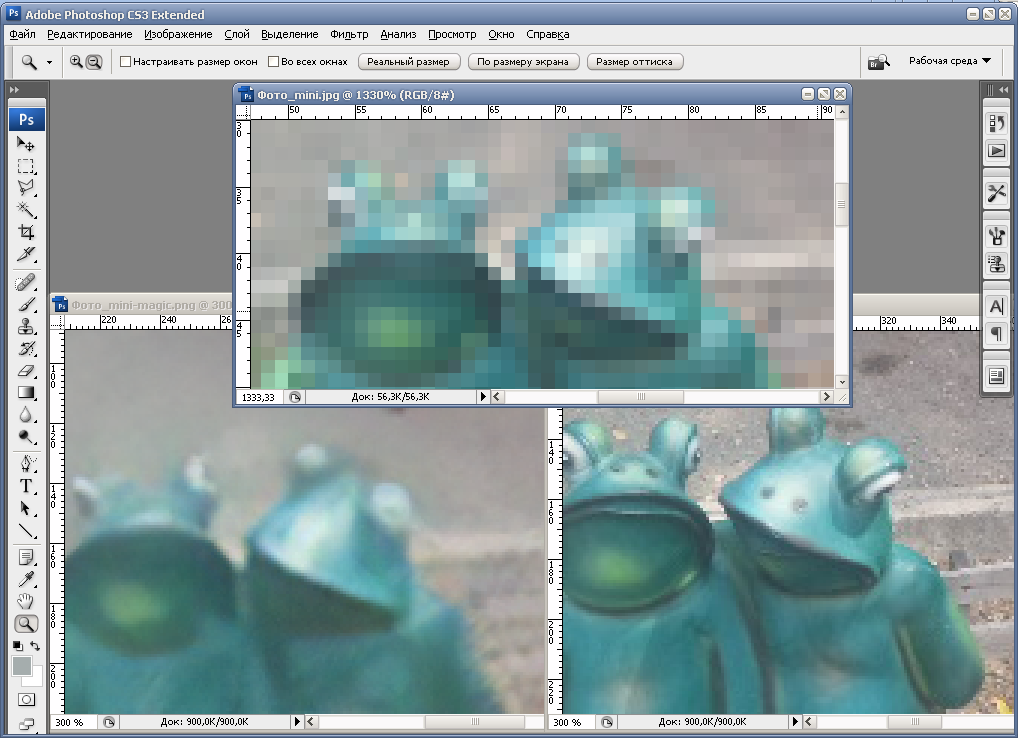Click horizontal scrollbar thumb in Фото_mini.jpg window

pyautogui.click(x=640, y=397)
